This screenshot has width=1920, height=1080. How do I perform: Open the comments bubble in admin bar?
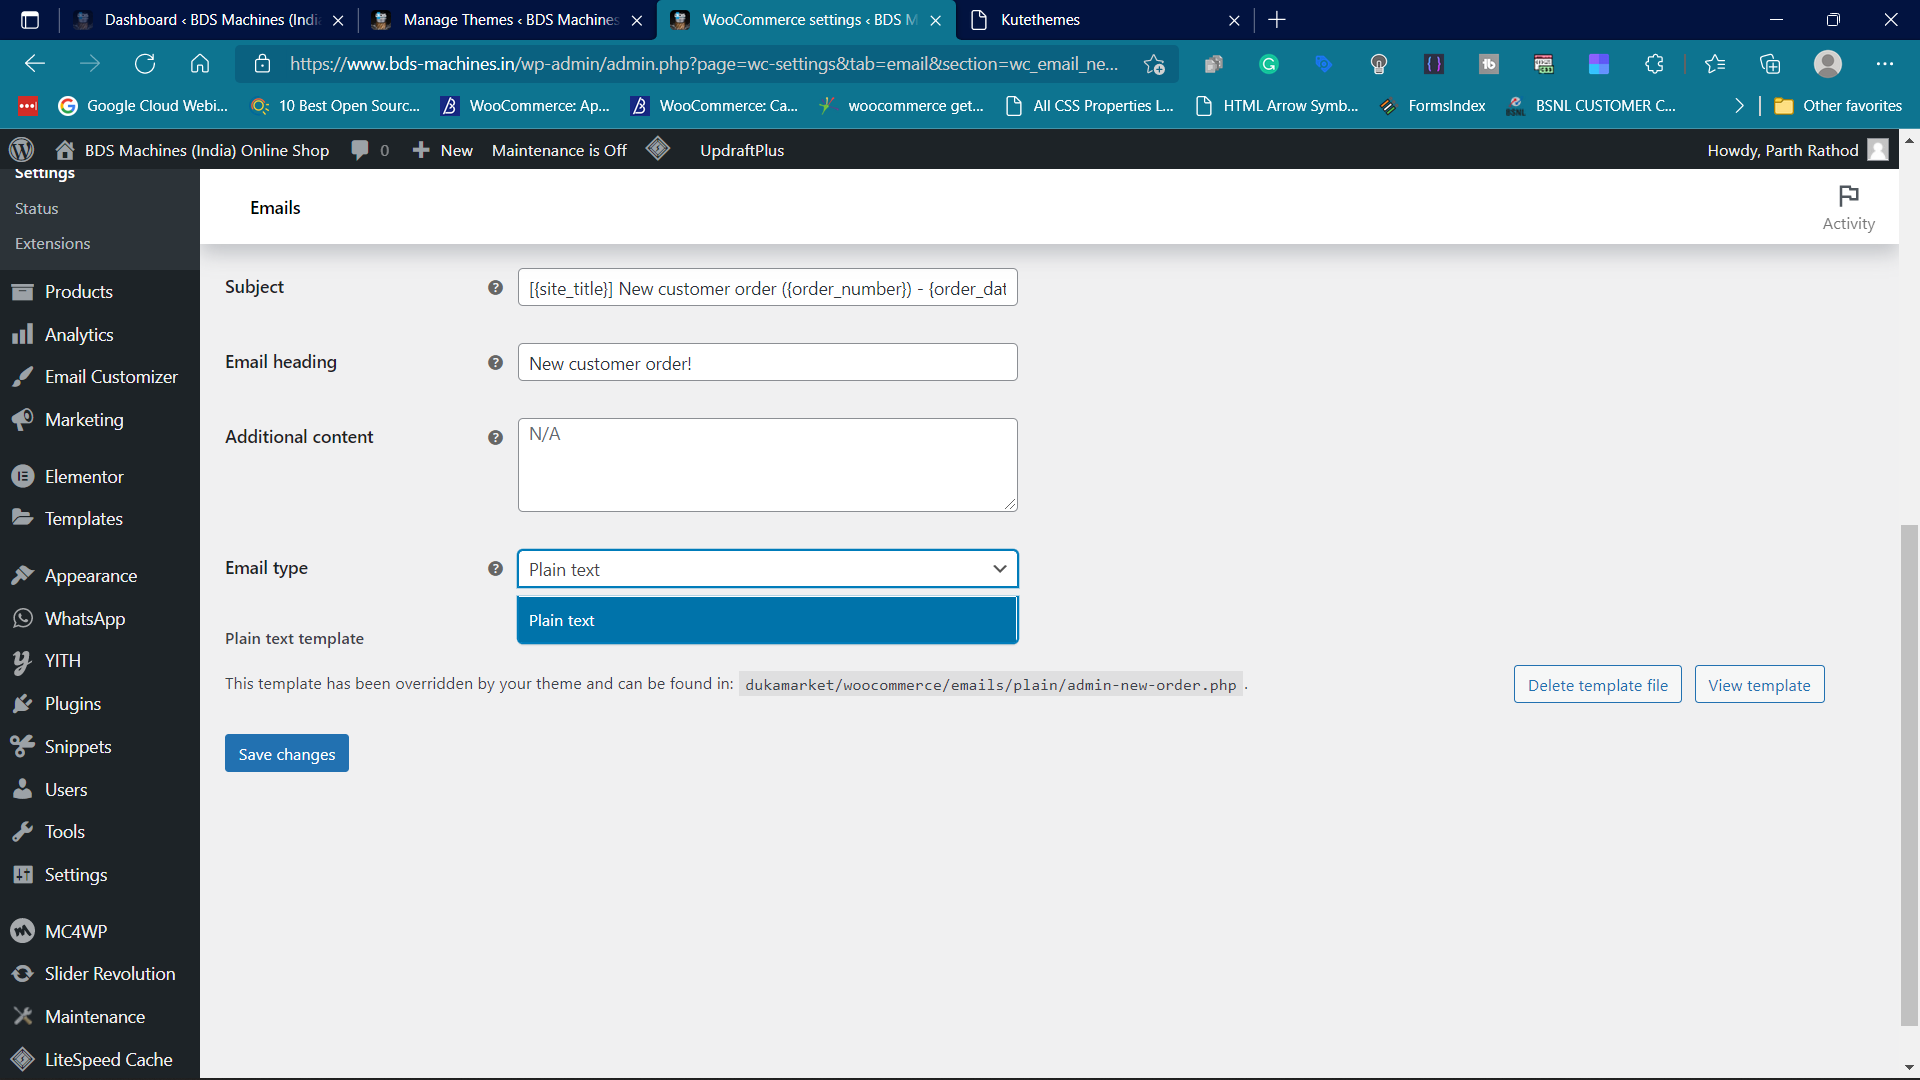click(x=360, y=150)
